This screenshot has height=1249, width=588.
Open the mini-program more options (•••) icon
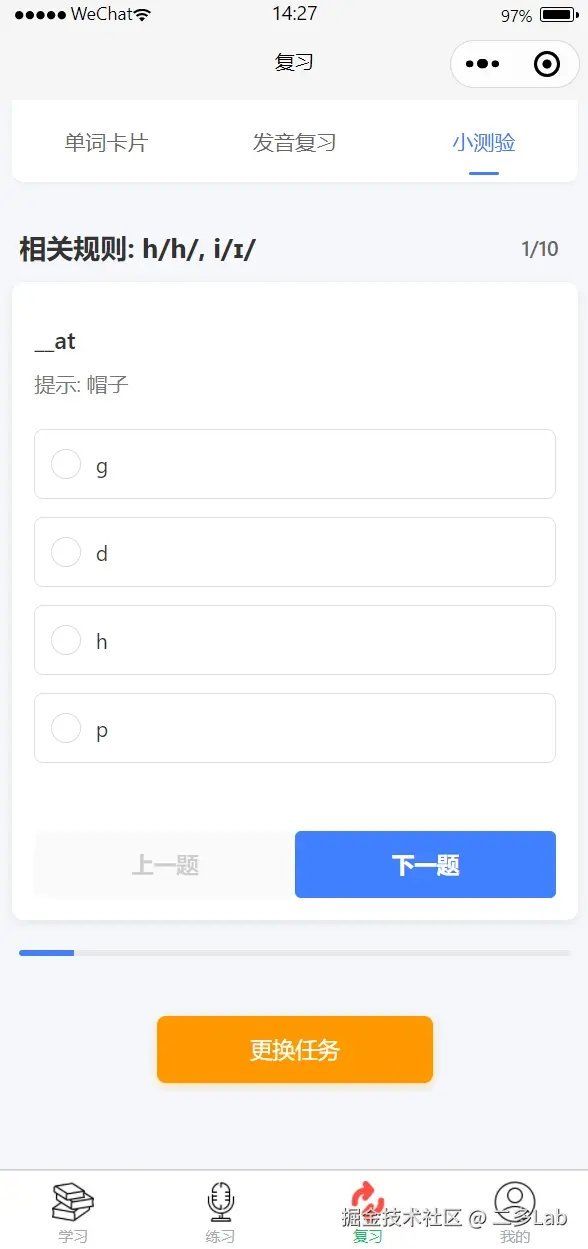[x=483, y=63]
